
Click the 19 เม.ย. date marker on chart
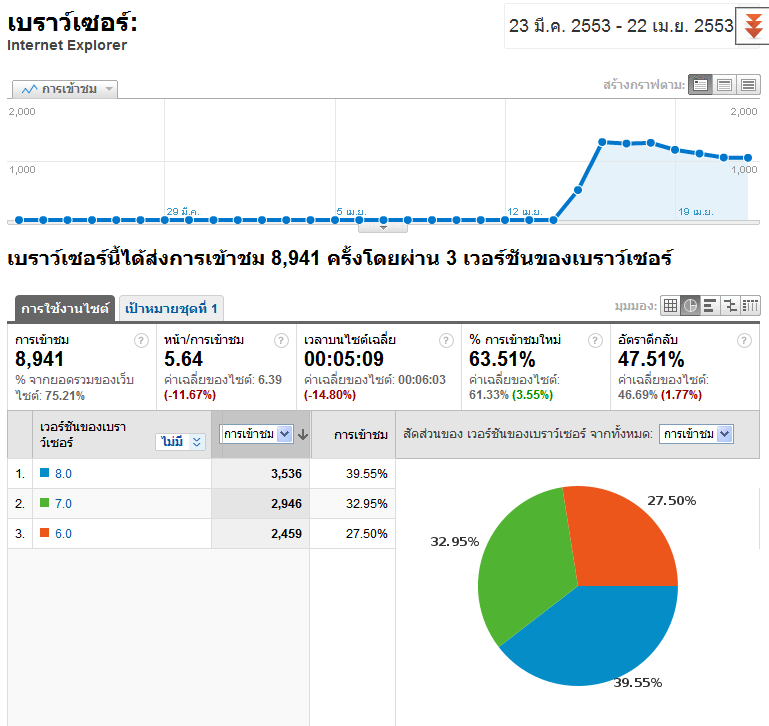click(x=696, y=211)
